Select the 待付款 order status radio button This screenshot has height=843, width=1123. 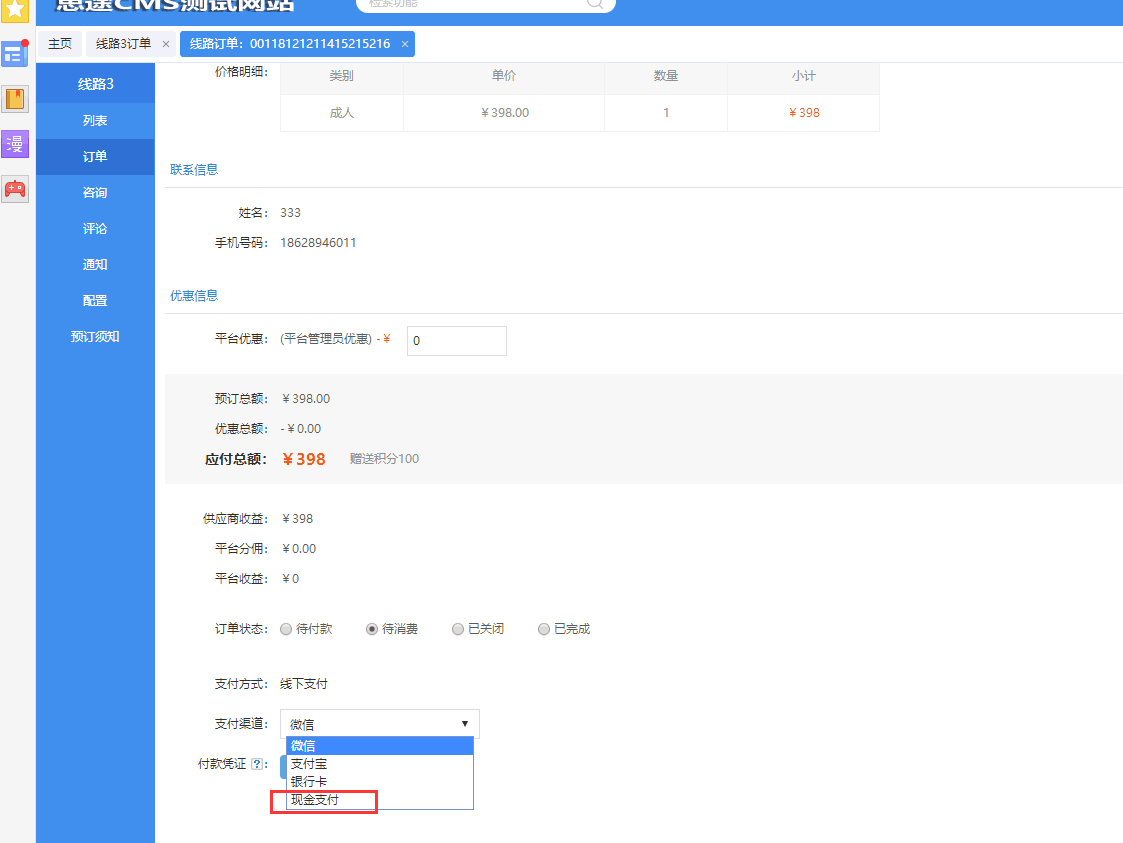[x=286, y=628]
